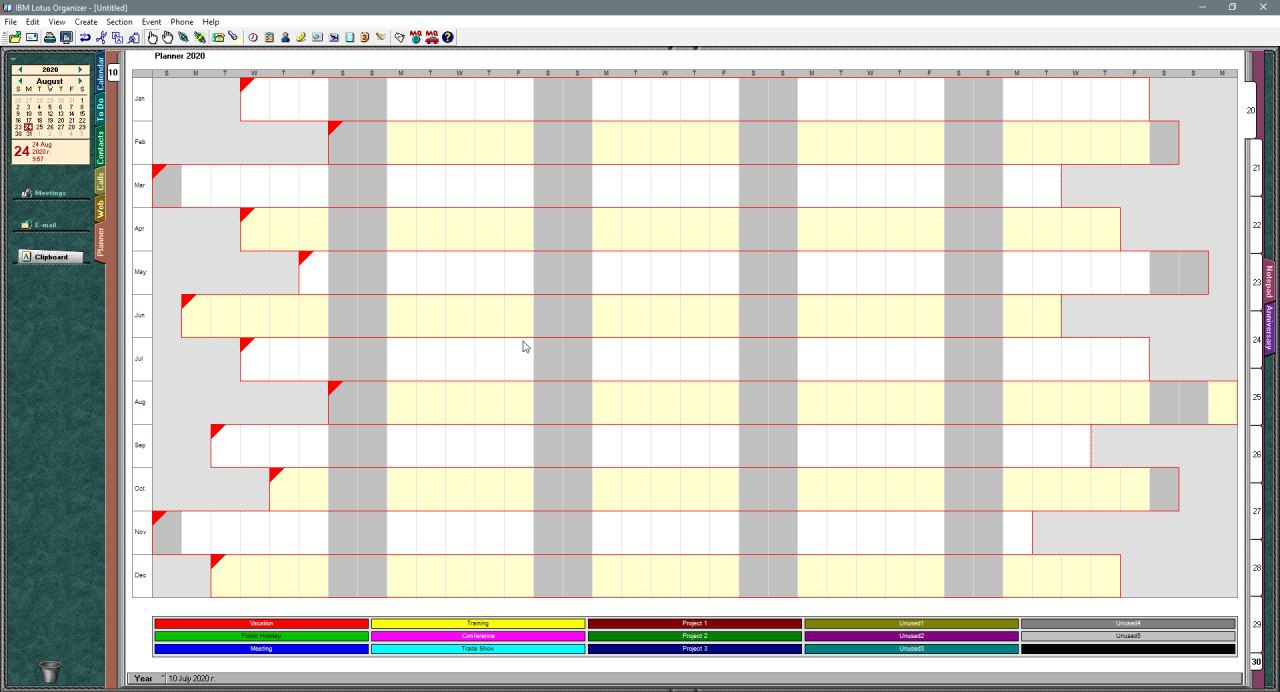The width and height of the screenshot is (1280, 692).
Task: Open the File menu
Action: coord(11,21)
